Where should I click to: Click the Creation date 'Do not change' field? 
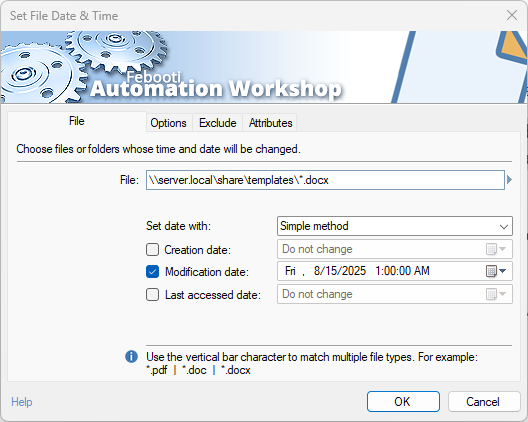click(x=395, y=249)
